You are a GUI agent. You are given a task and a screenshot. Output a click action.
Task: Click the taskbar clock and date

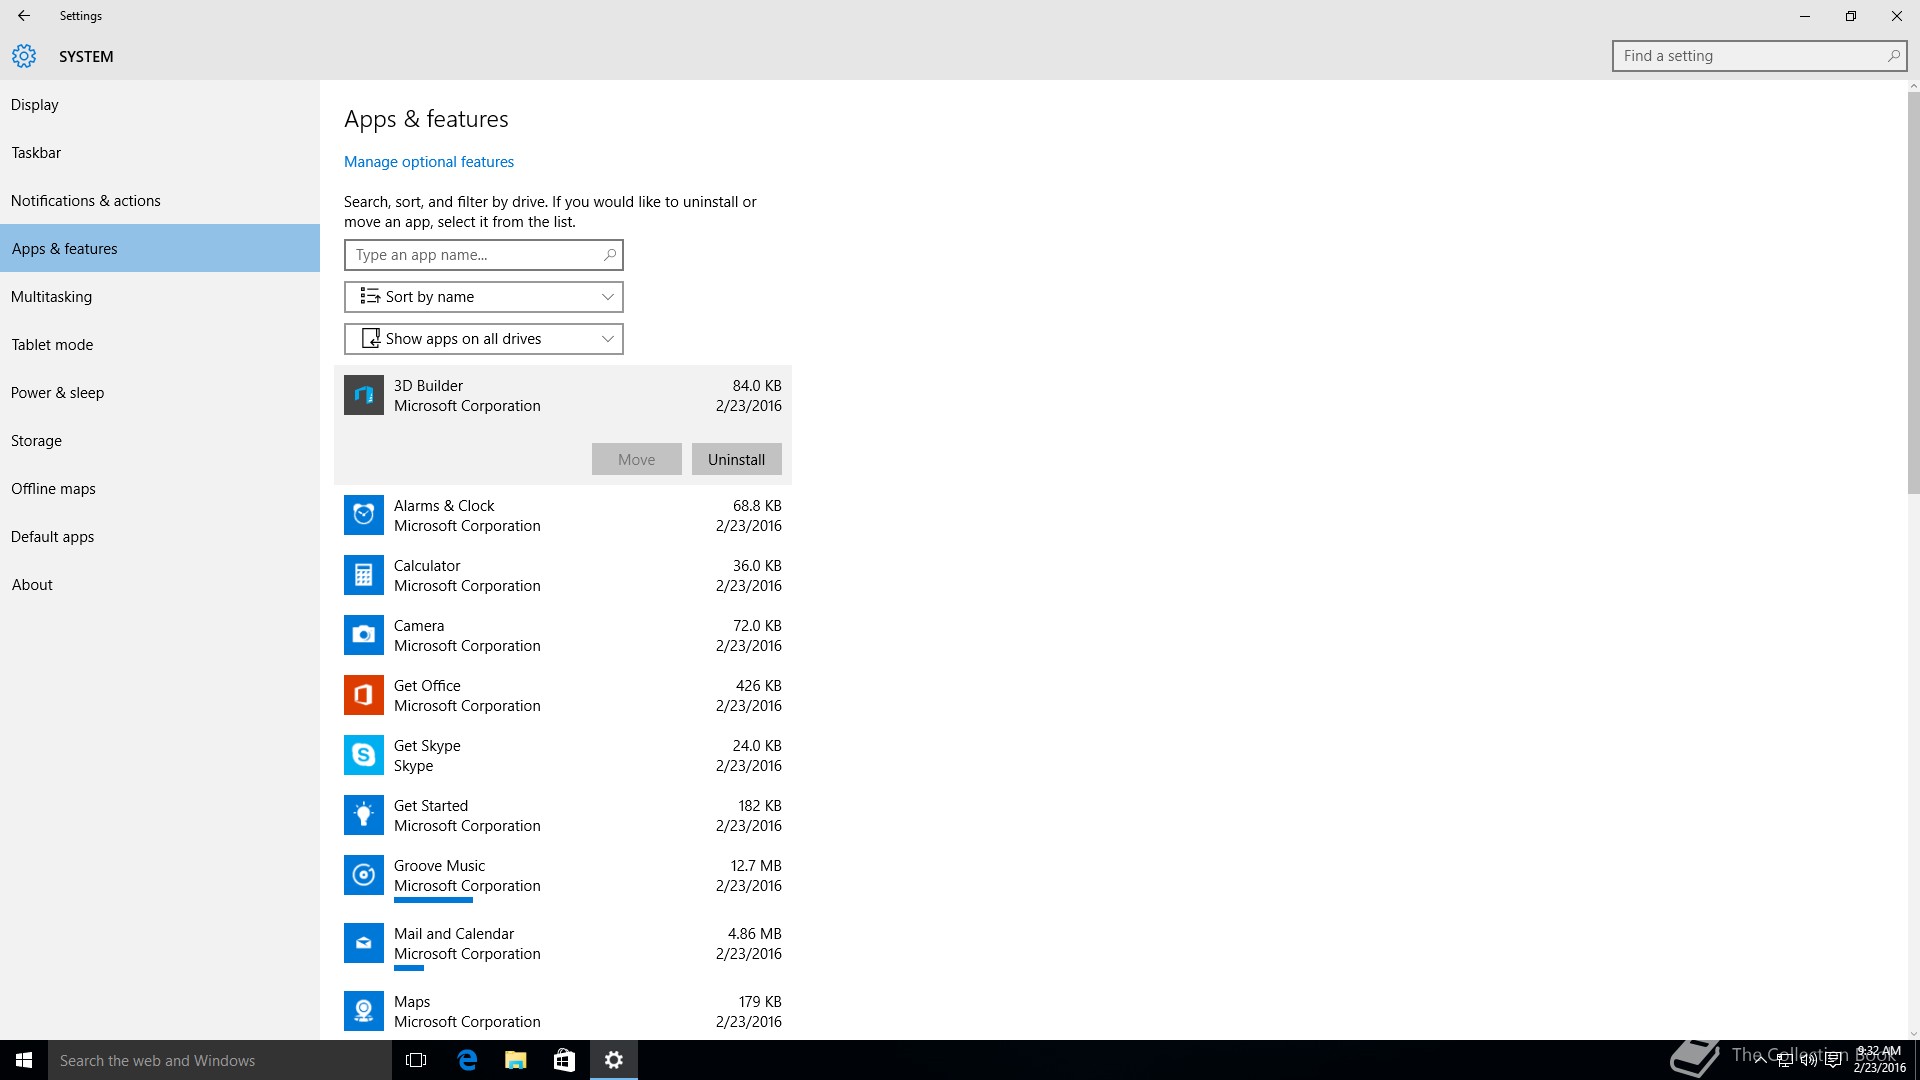click(1879, 1060)
